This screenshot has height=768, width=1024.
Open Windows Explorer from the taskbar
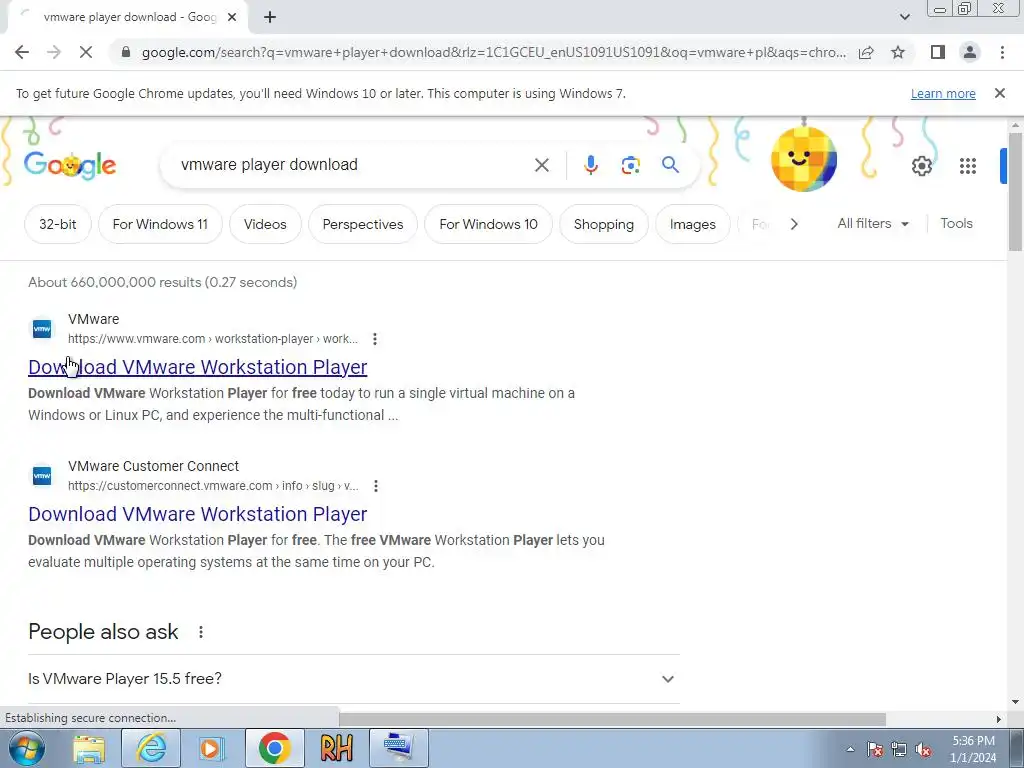pyautogui.click(x=89, y=748)
